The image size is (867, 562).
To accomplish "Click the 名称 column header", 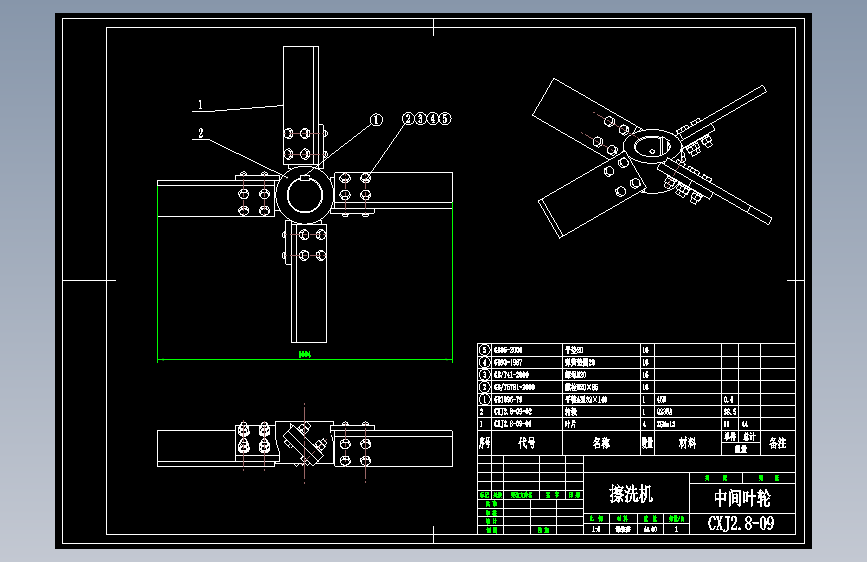I will [x=601, y=443].
